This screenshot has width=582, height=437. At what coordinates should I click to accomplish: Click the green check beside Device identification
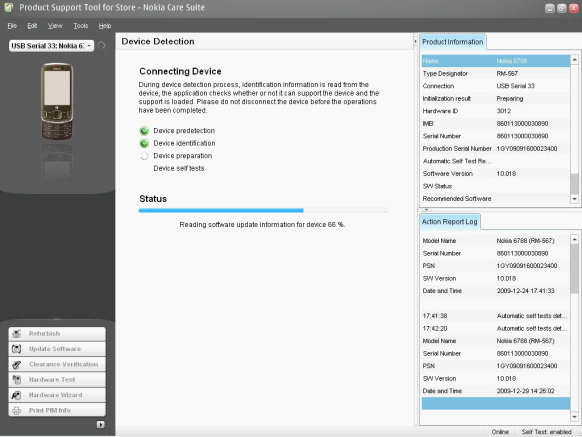(144, 143)
